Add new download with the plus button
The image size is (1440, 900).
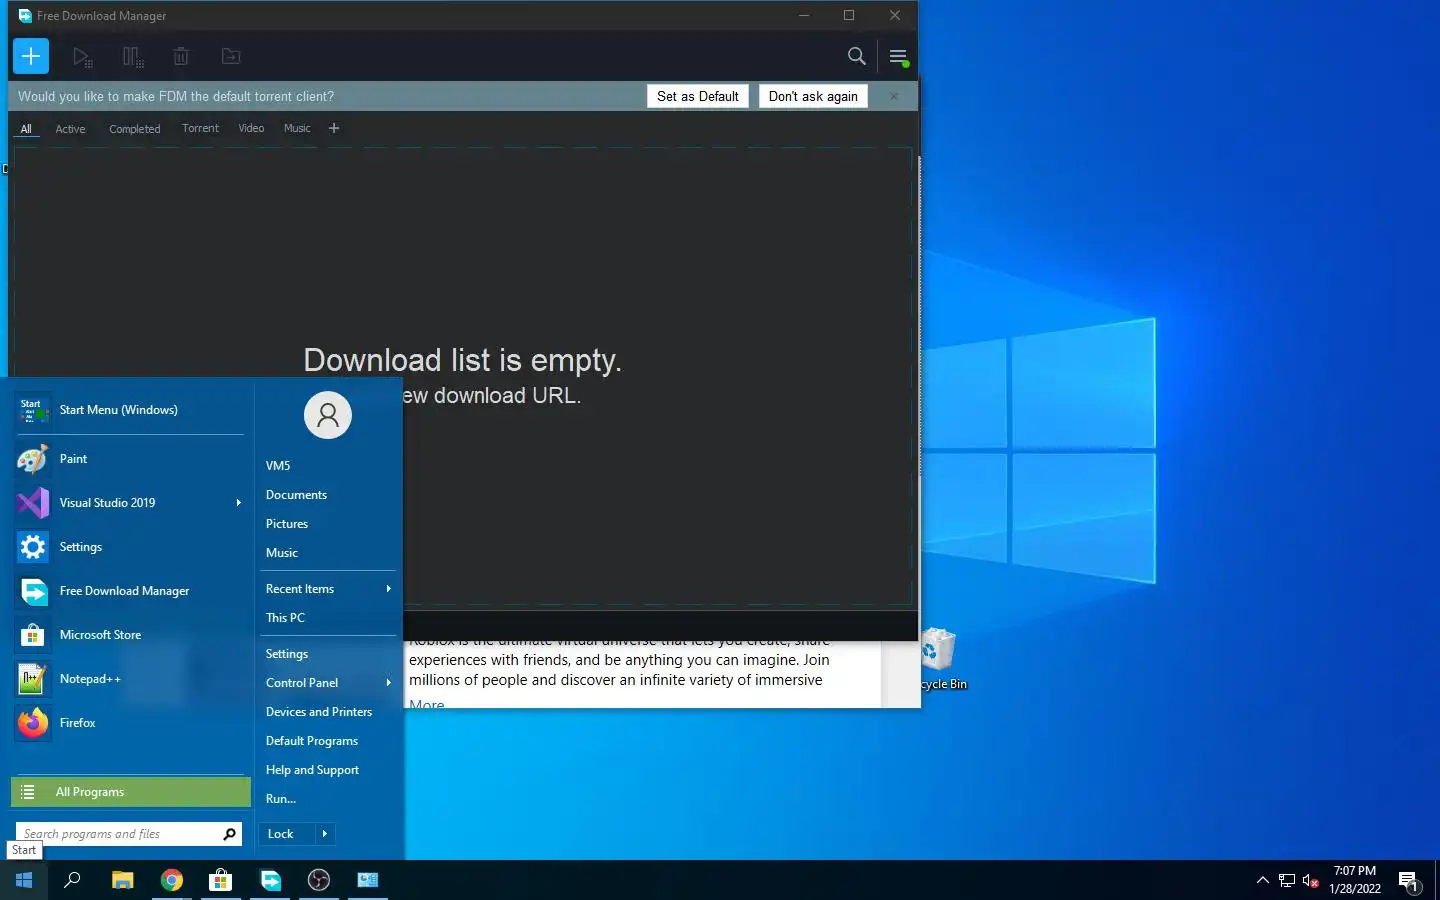coord(31,56)
